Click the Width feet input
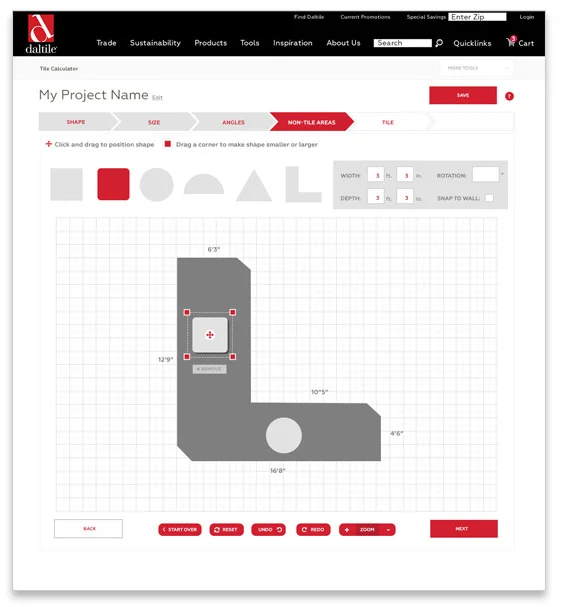This screenshot has width=565, height=607. (376, 175)
